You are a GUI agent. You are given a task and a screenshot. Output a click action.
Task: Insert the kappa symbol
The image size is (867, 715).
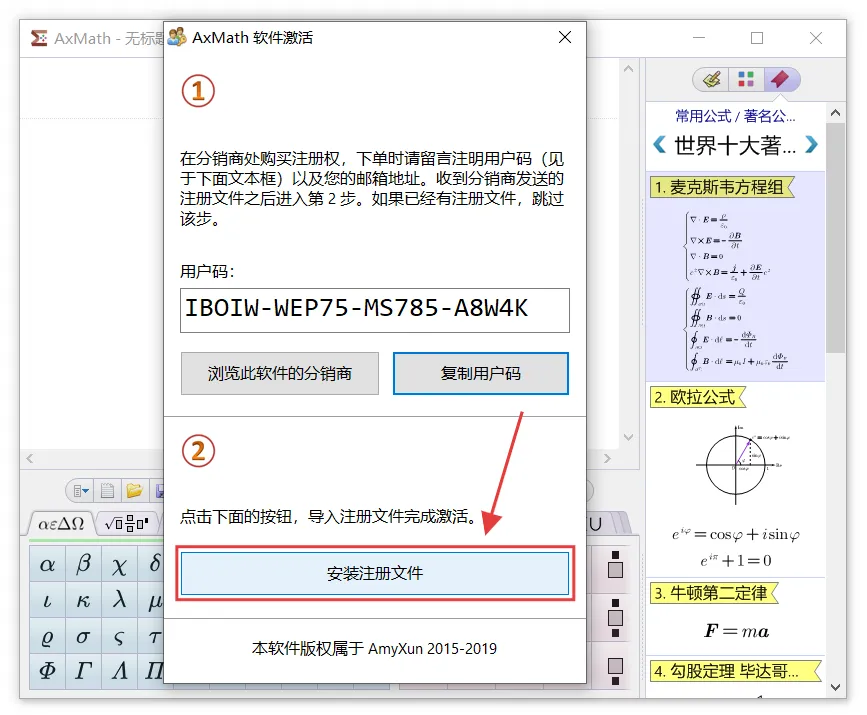(83, 600)
